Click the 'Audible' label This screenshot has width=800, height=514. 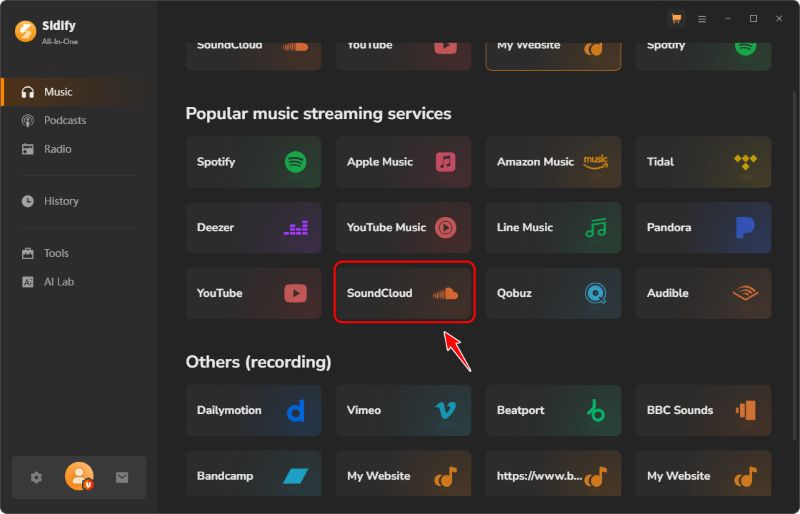point(667,293)
